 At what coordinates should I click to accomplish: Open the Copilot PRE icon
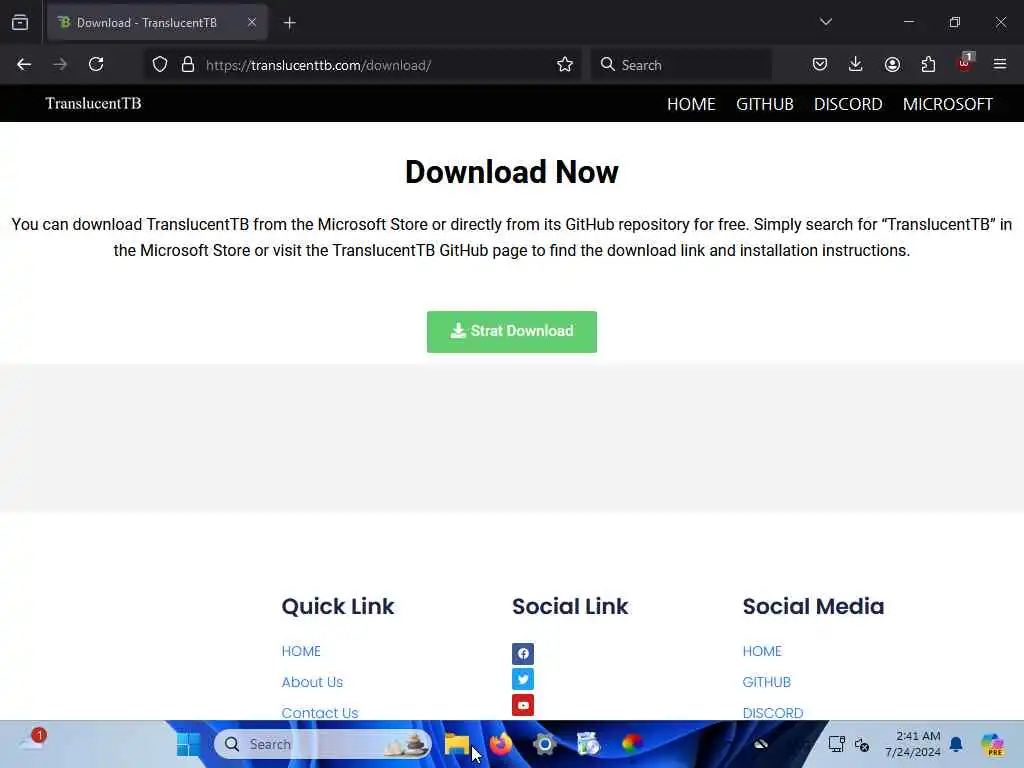pos(992,744)
